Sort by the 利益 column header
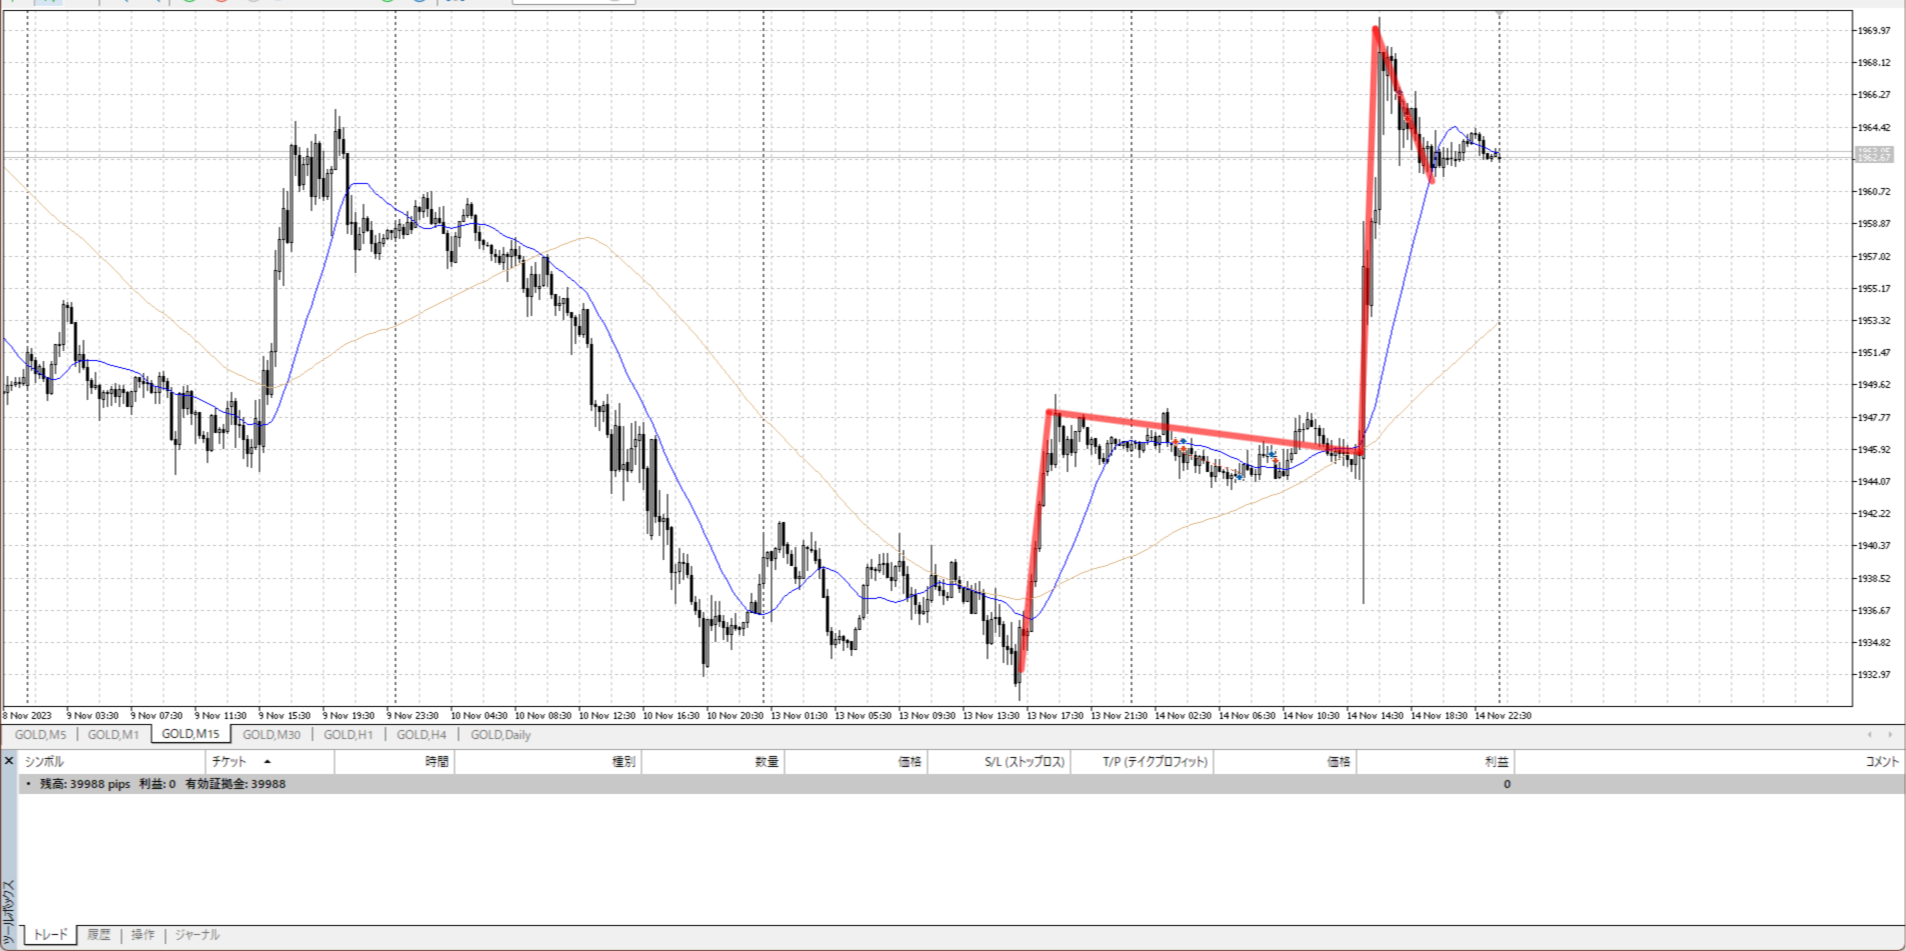1906x951 pixels. tap(1496, 762)
